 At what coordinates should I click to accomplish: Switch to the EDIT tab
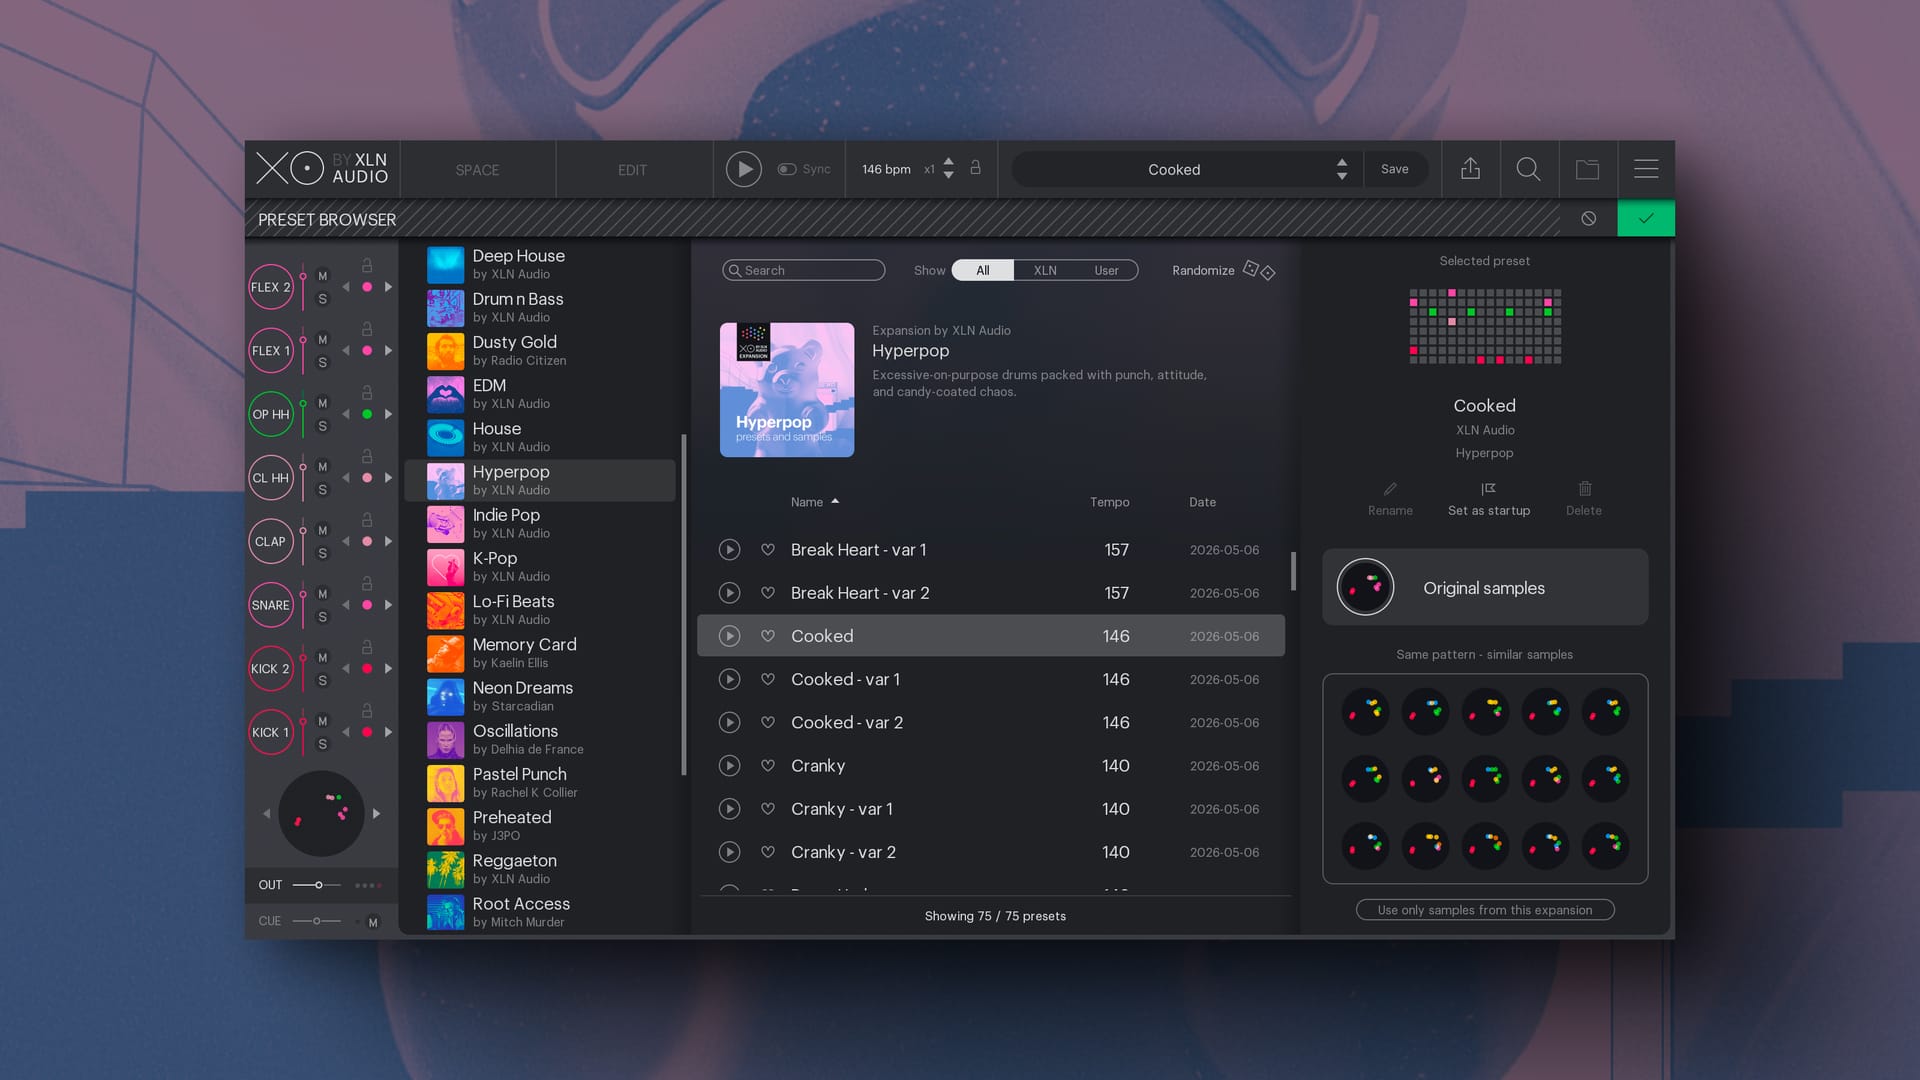632,170
